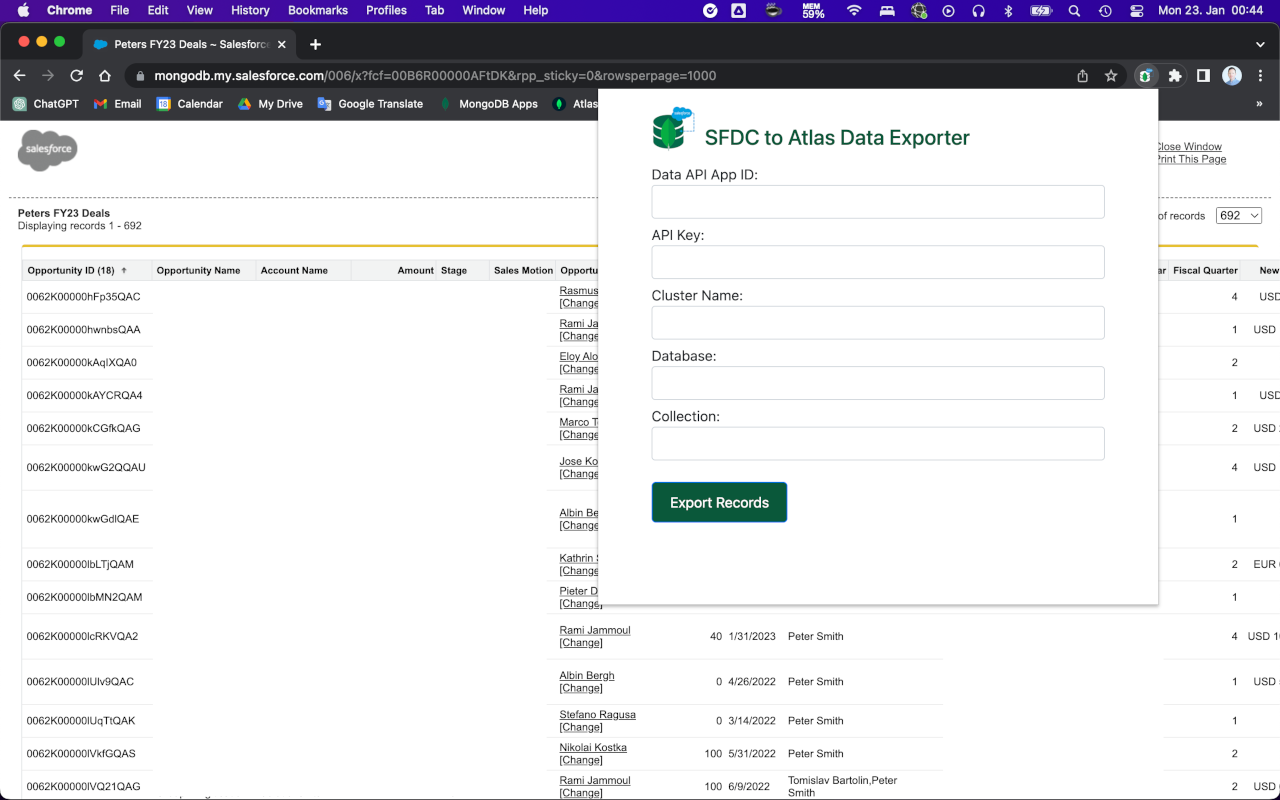This screenshot has height=800, width=1280.
Task: Click Change under Albin Bergh 4/26/2022 row
Action: [581, 688]
